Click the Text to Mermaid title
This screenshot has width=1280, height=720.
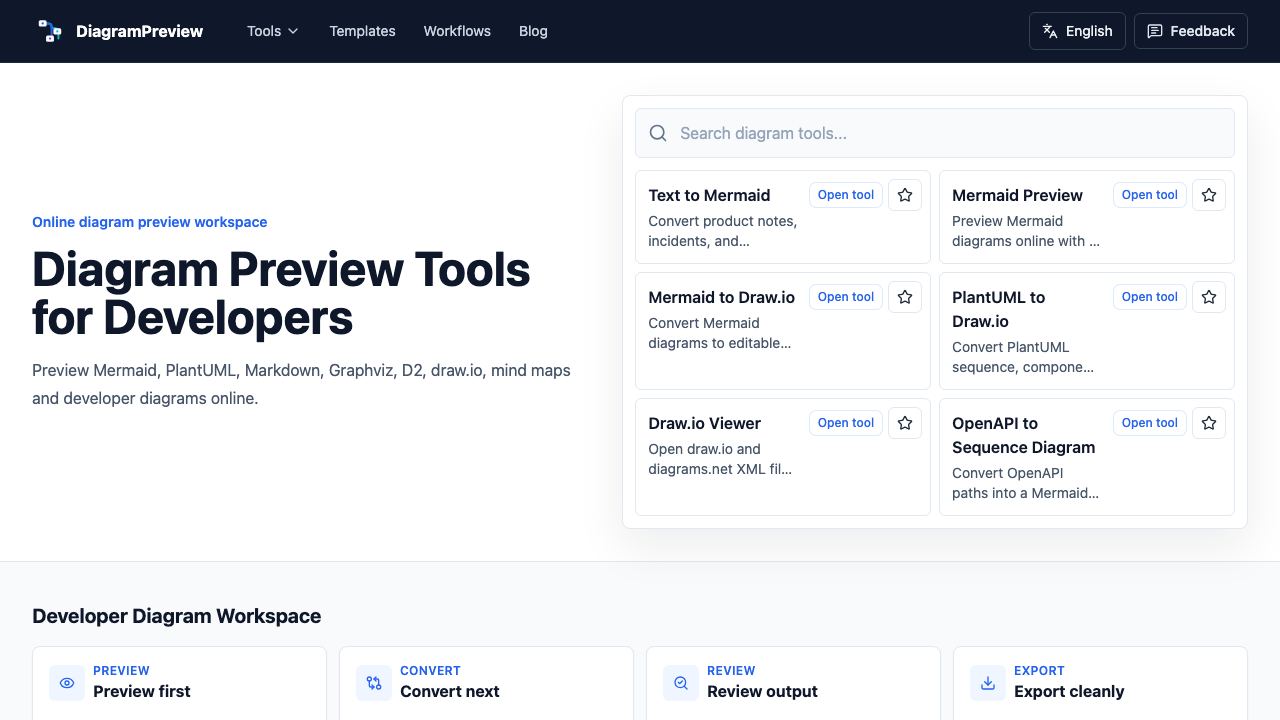(709, 195)
